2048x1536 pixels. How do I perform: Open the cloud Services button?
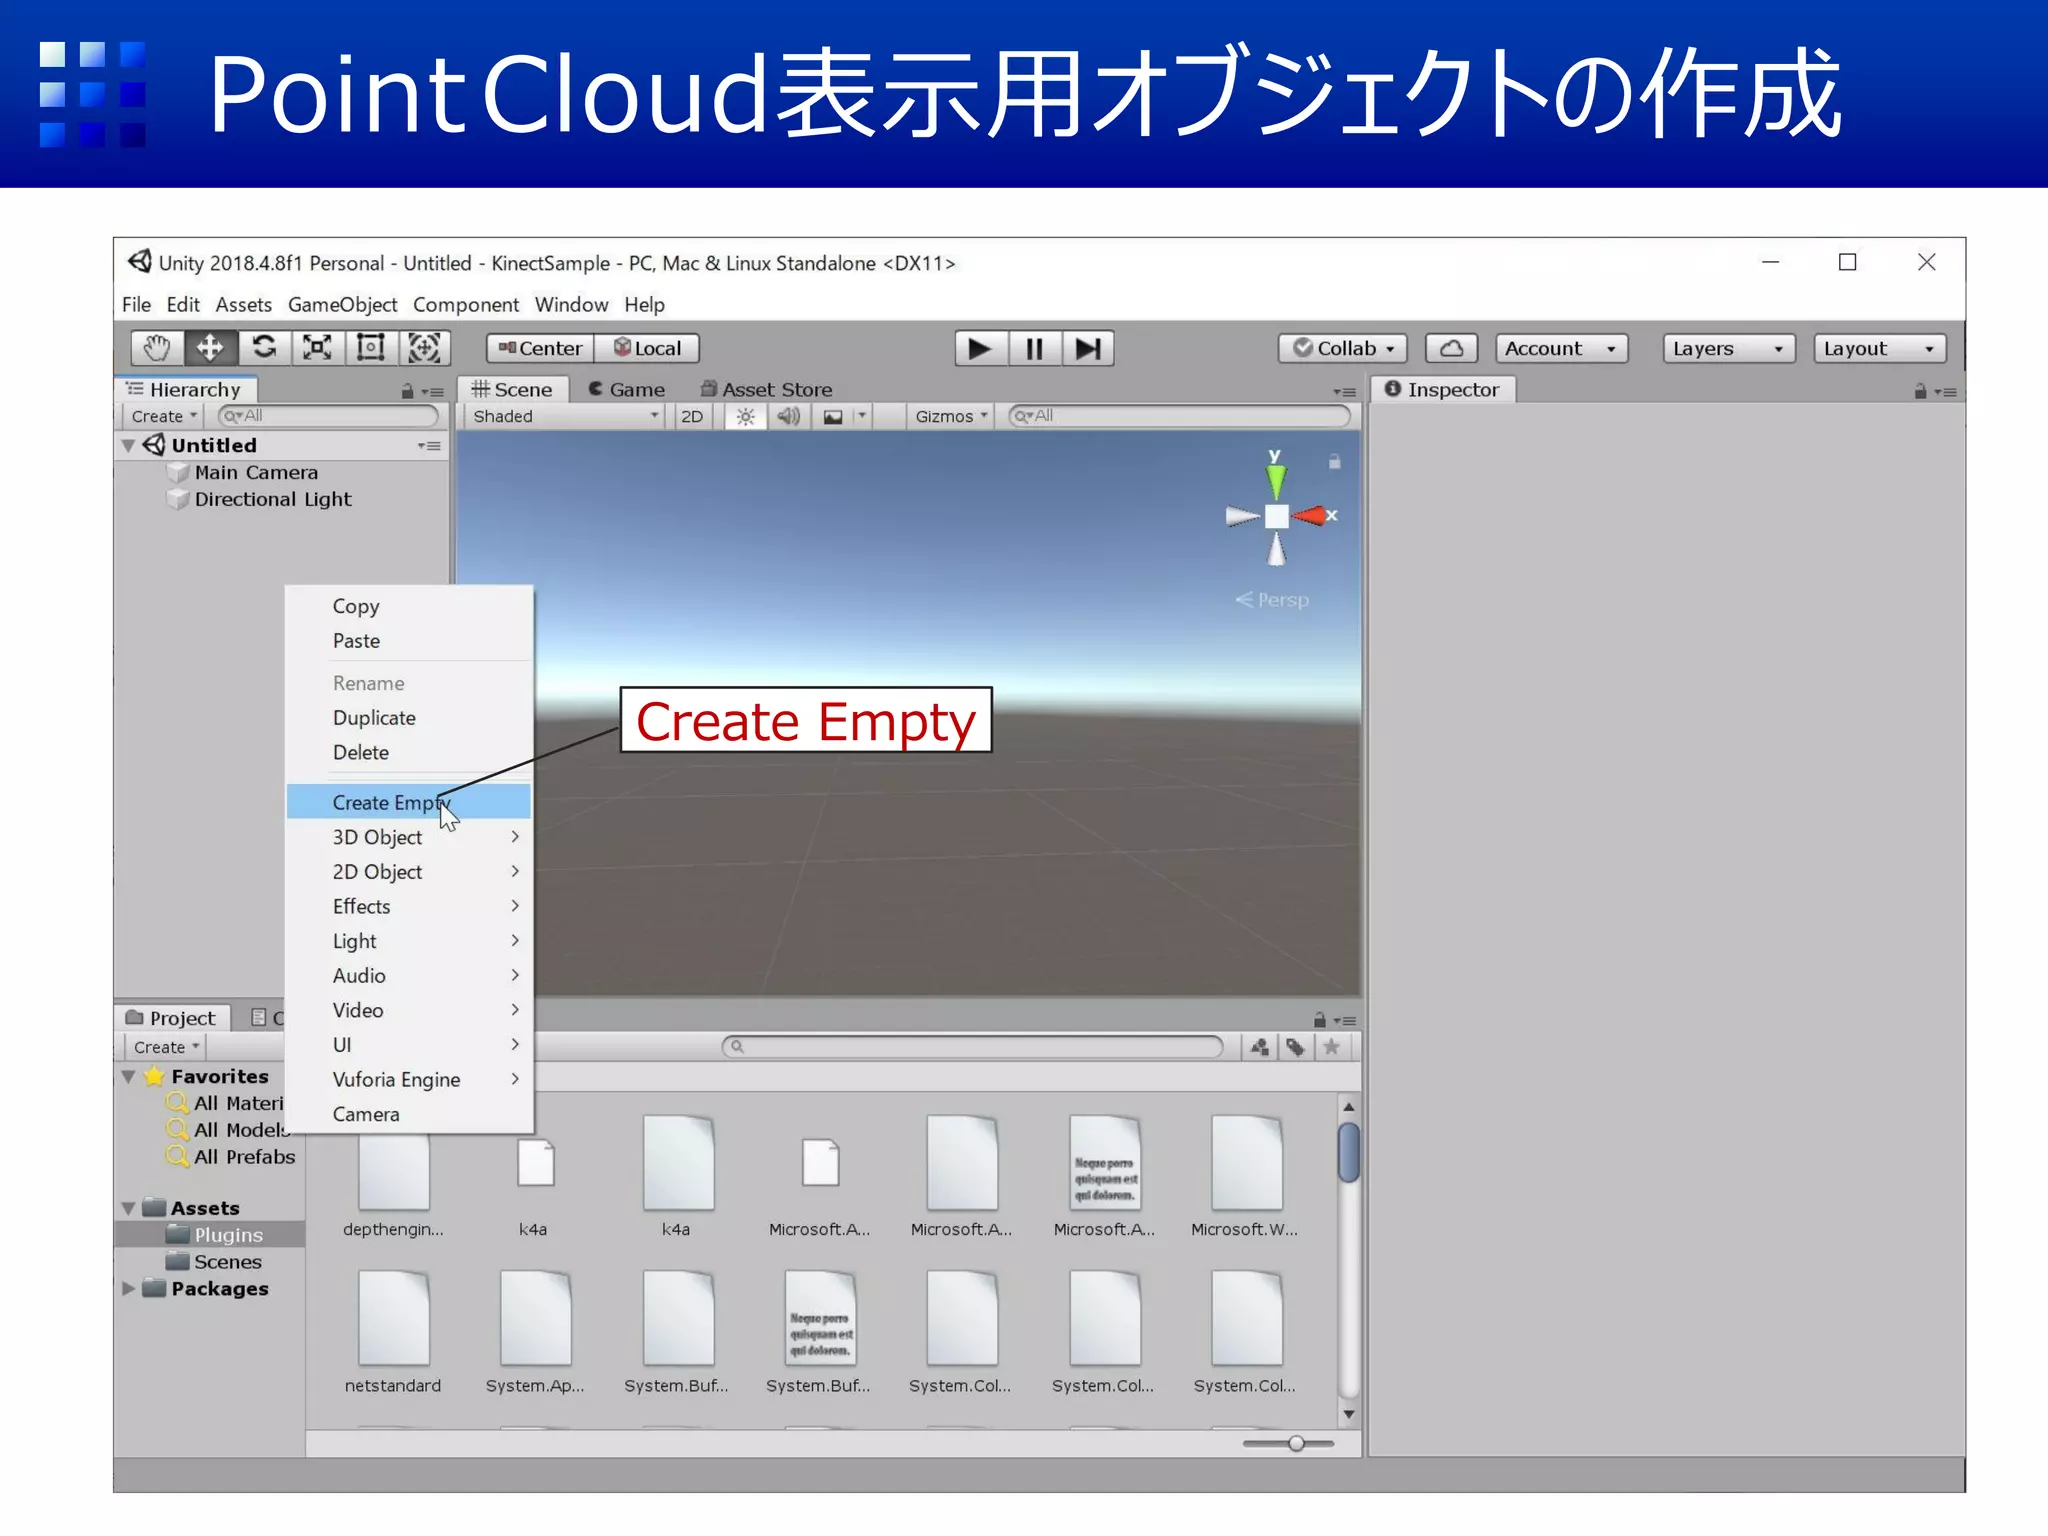pos(1451,348)
